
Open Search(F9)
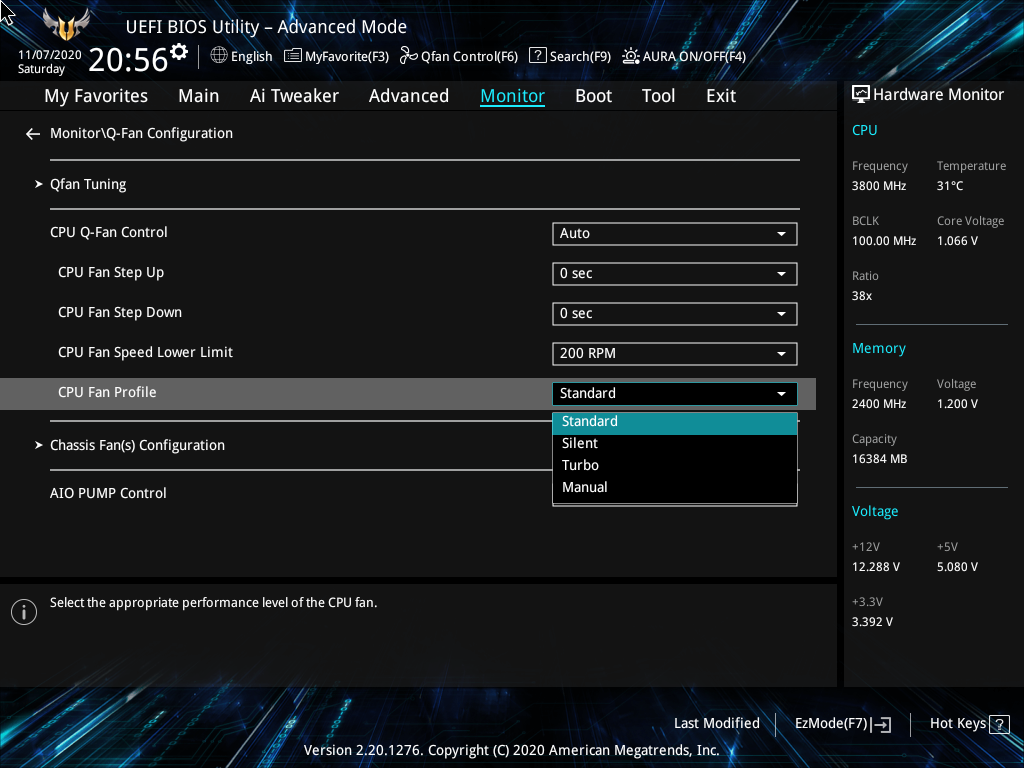point(570,56)
